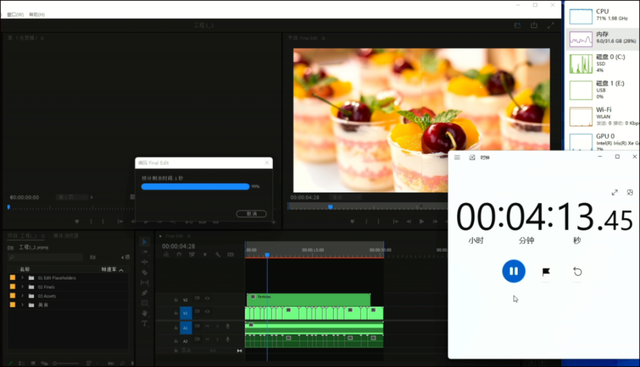The height and width of the screenshot is (367, 640).
Task: Go to in point in Program monitor
Action: click(395, 221)
